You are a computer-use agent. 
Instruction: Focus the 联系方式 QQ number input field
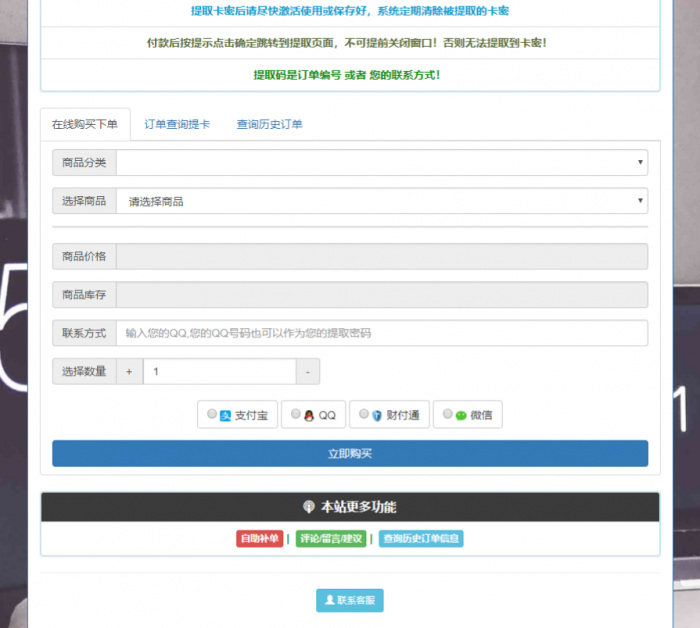point(381,333)
